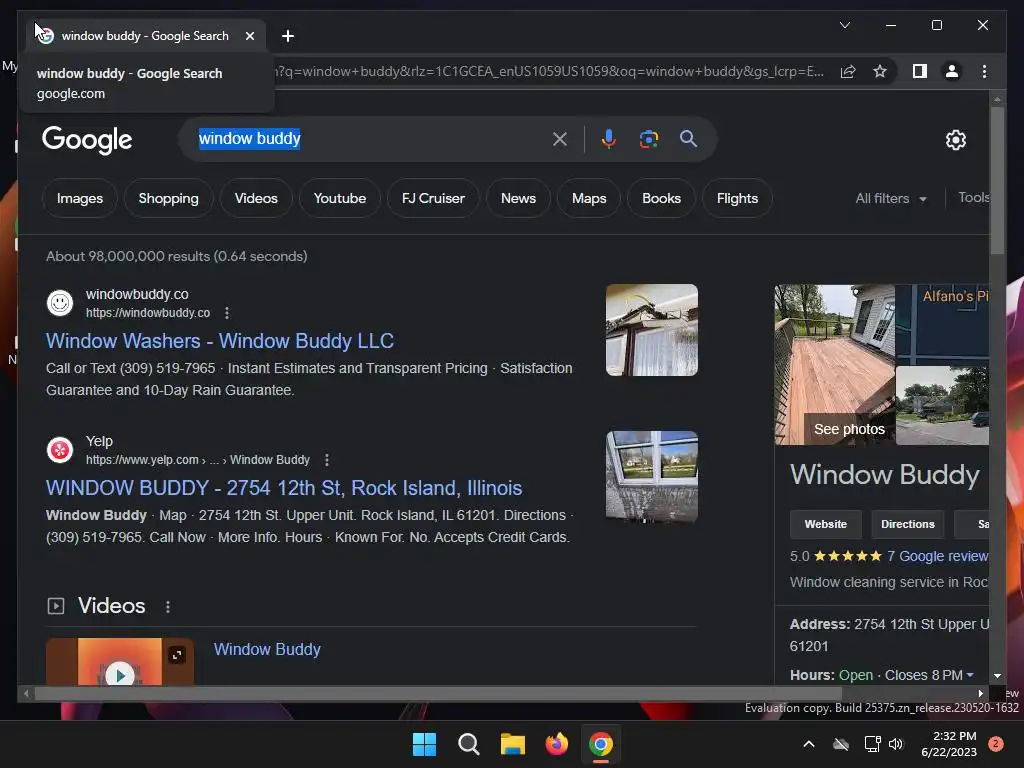Image resolution: width=1024 pixels, height=768 pixels.
Task: Show hidden system tray icons
Action: (808, 744)
